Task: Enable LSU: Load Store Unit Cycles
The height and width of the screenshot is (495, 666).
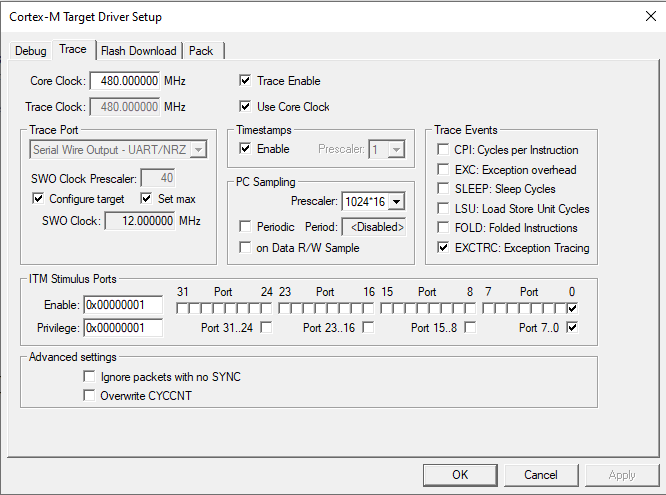Action: 443,208
